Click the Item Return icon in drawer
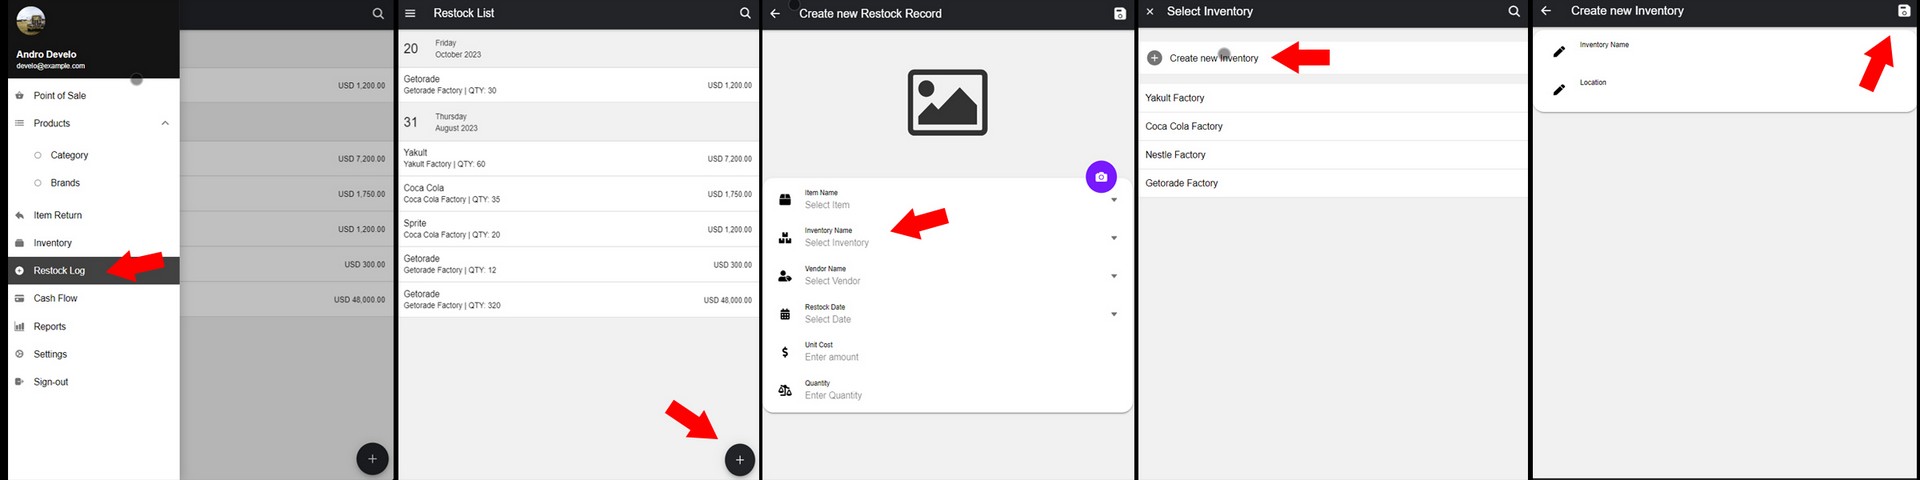The image size is (1920, 480). (19, 216)
